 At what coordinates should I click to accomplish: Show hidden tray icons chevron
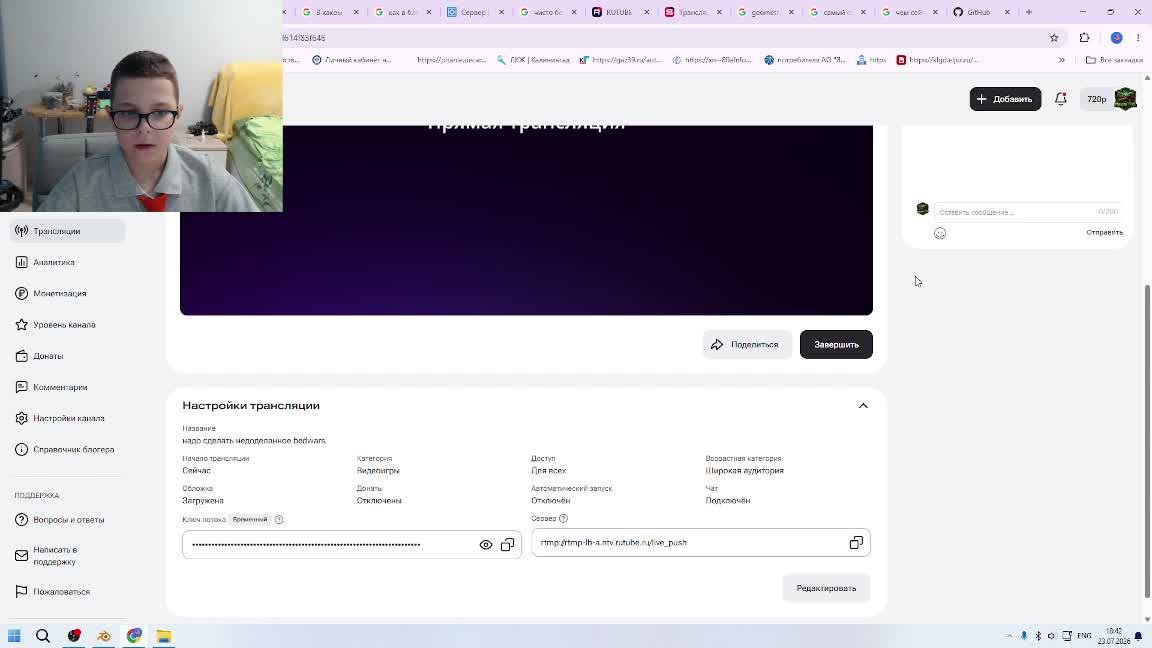[1009, 636]
